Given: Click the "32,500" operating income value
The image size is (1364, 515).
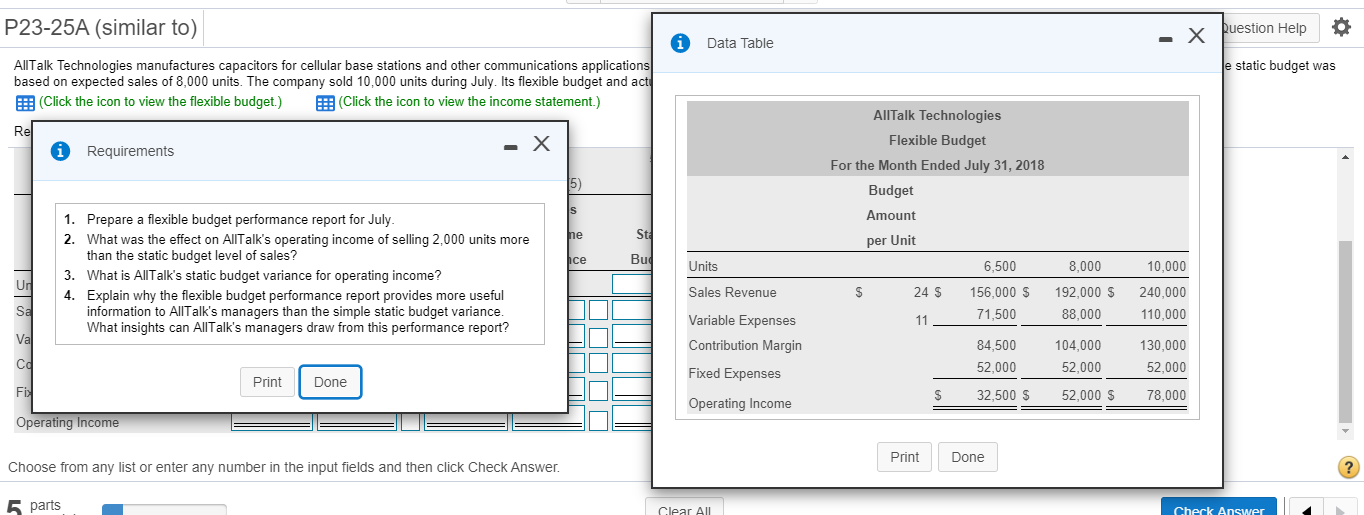Looking at the screenshot, I should tap(996, 395).
